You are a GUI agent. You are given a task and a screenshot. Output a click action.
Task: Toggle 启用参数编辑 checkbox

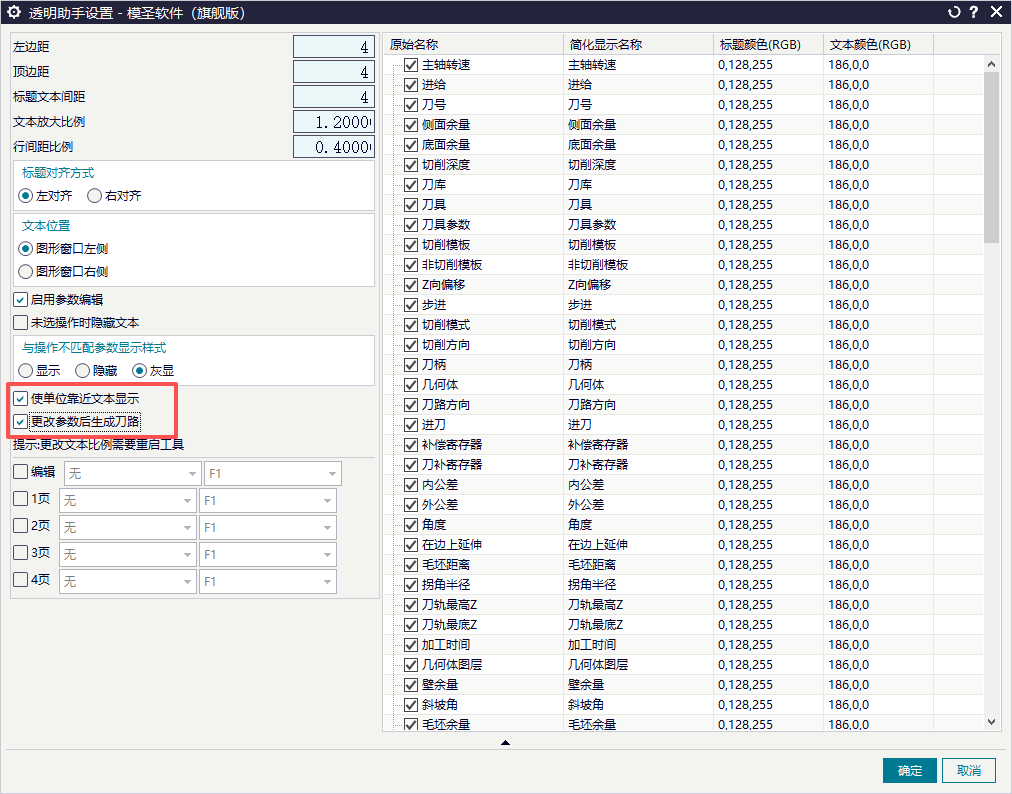pos(21,300)
